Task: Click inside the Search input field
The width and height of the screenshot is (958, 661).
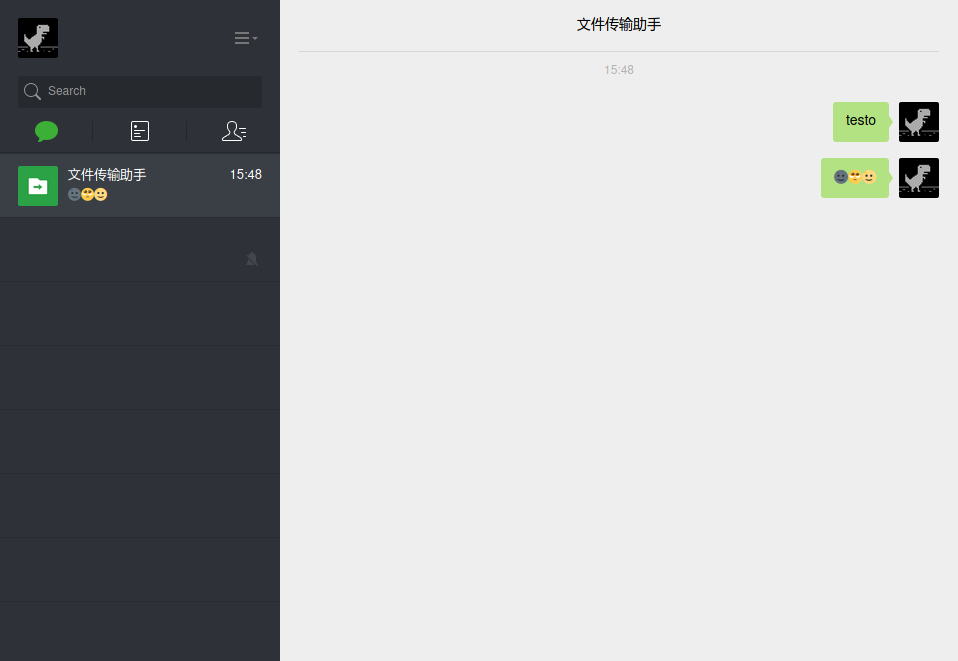Action: point(140,91)
